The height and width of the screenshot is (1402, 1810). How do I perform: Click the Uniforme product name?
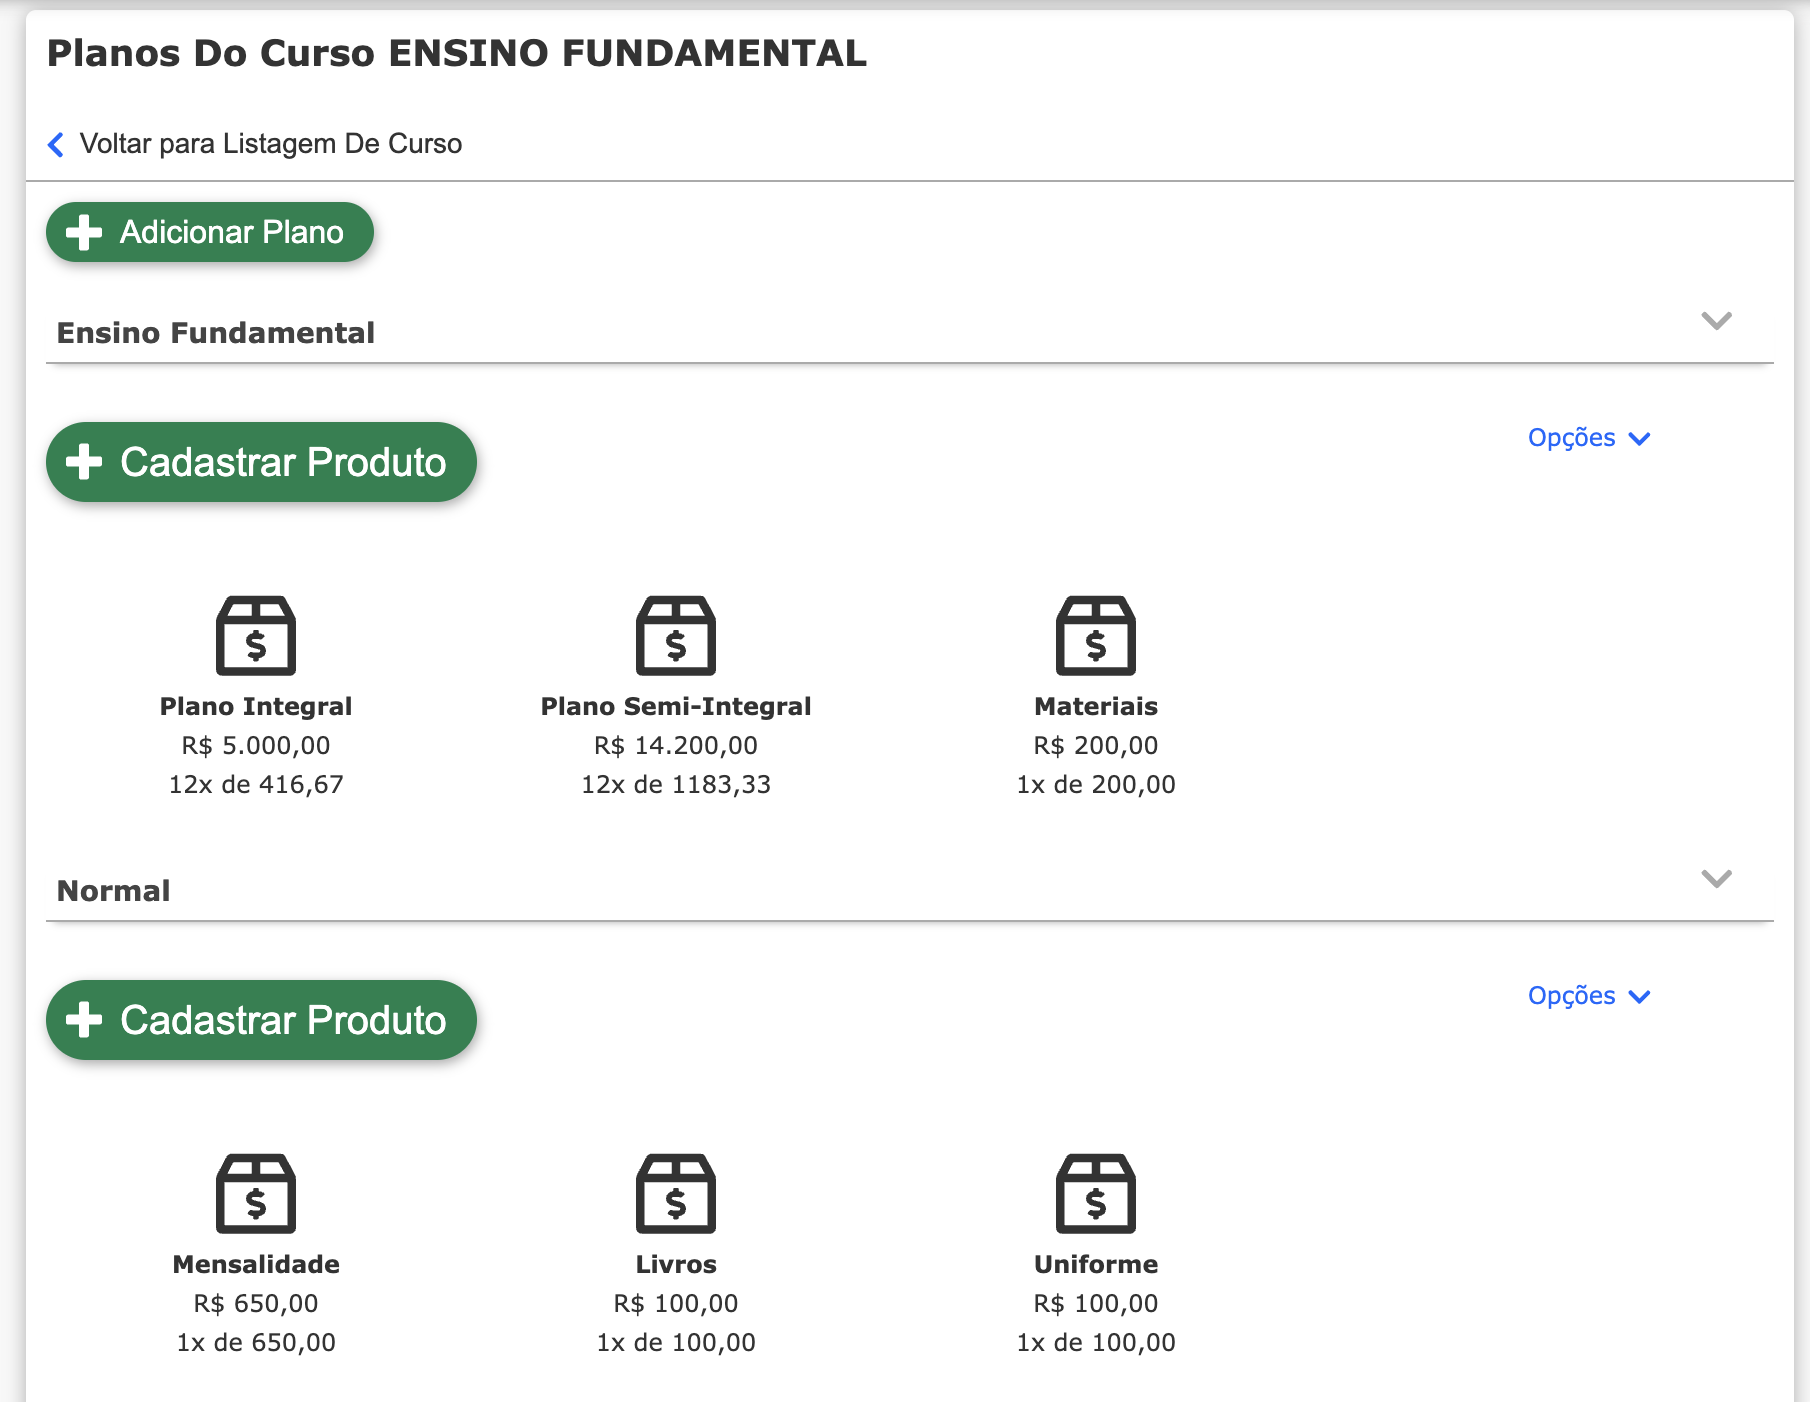[1096, 1265]
